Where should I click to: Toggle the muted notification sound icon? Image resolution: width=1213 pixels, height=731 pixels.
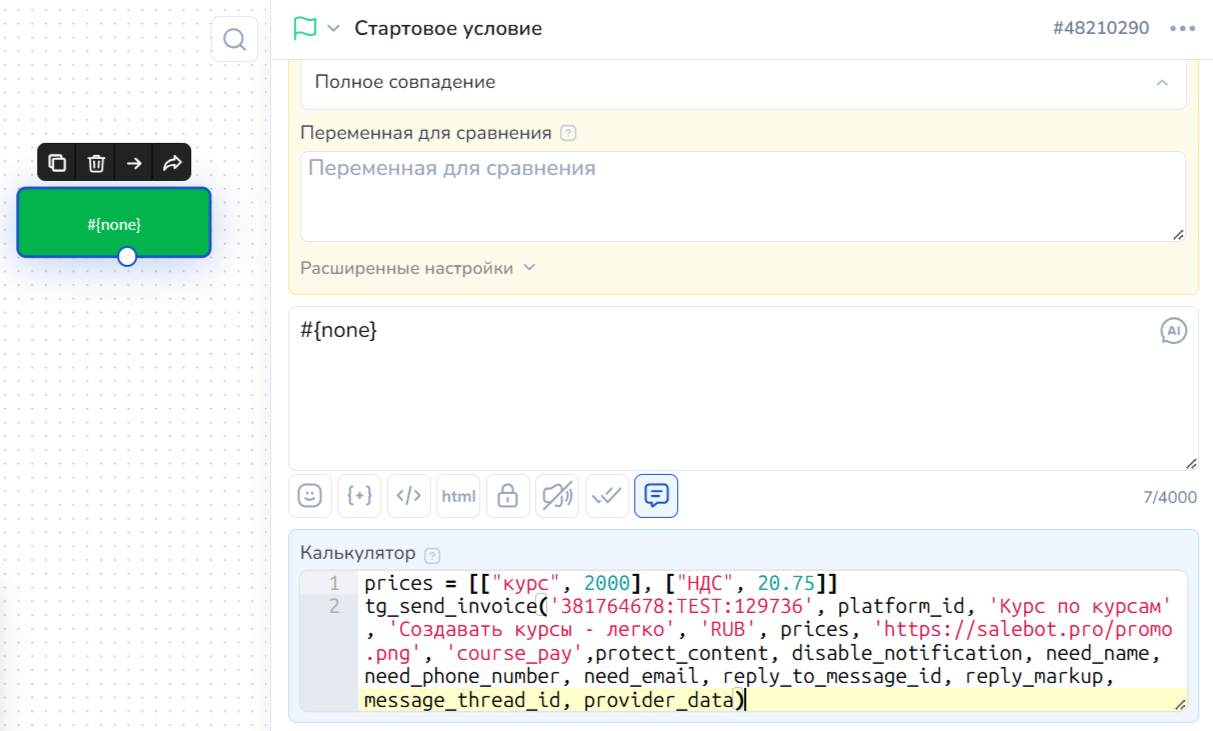click(x=557, y=496)
